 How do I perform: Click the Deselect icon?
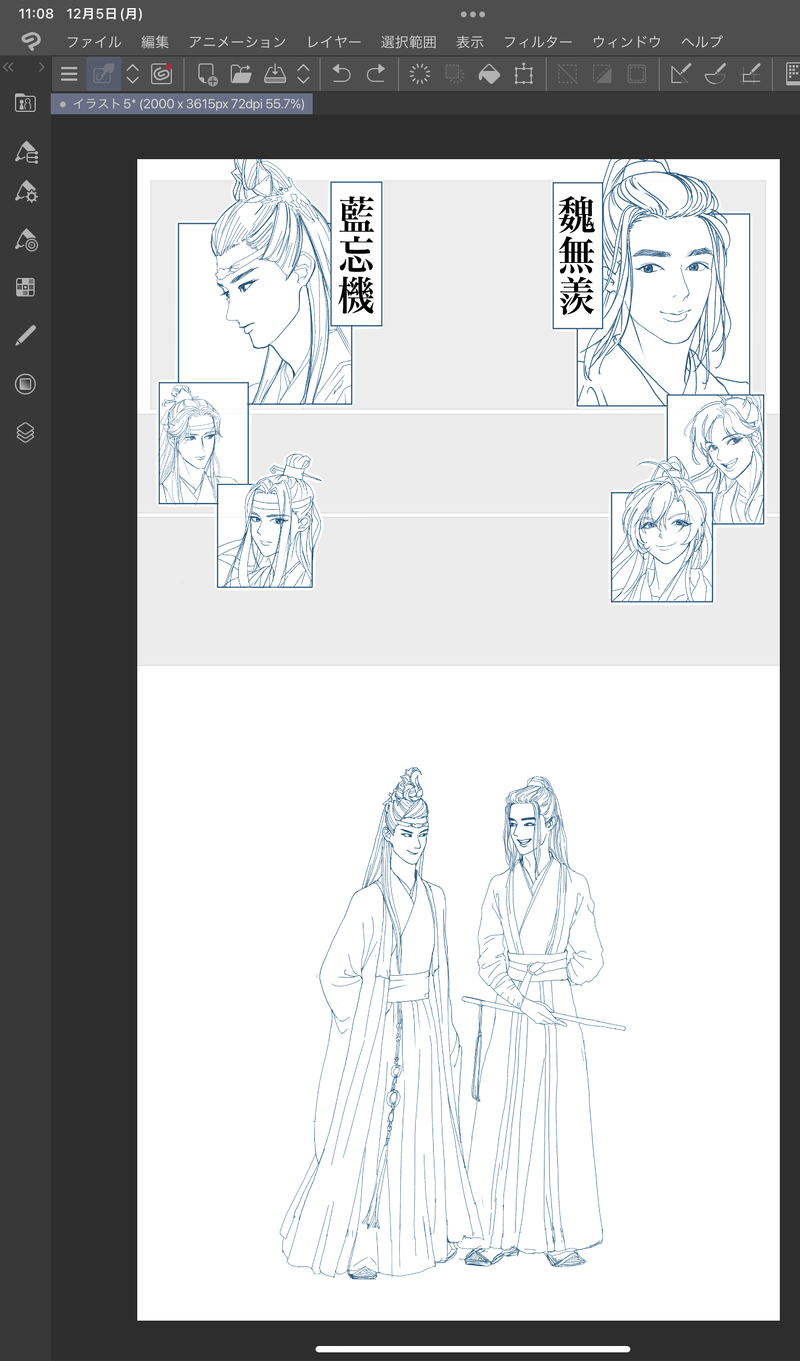point(568,74)
